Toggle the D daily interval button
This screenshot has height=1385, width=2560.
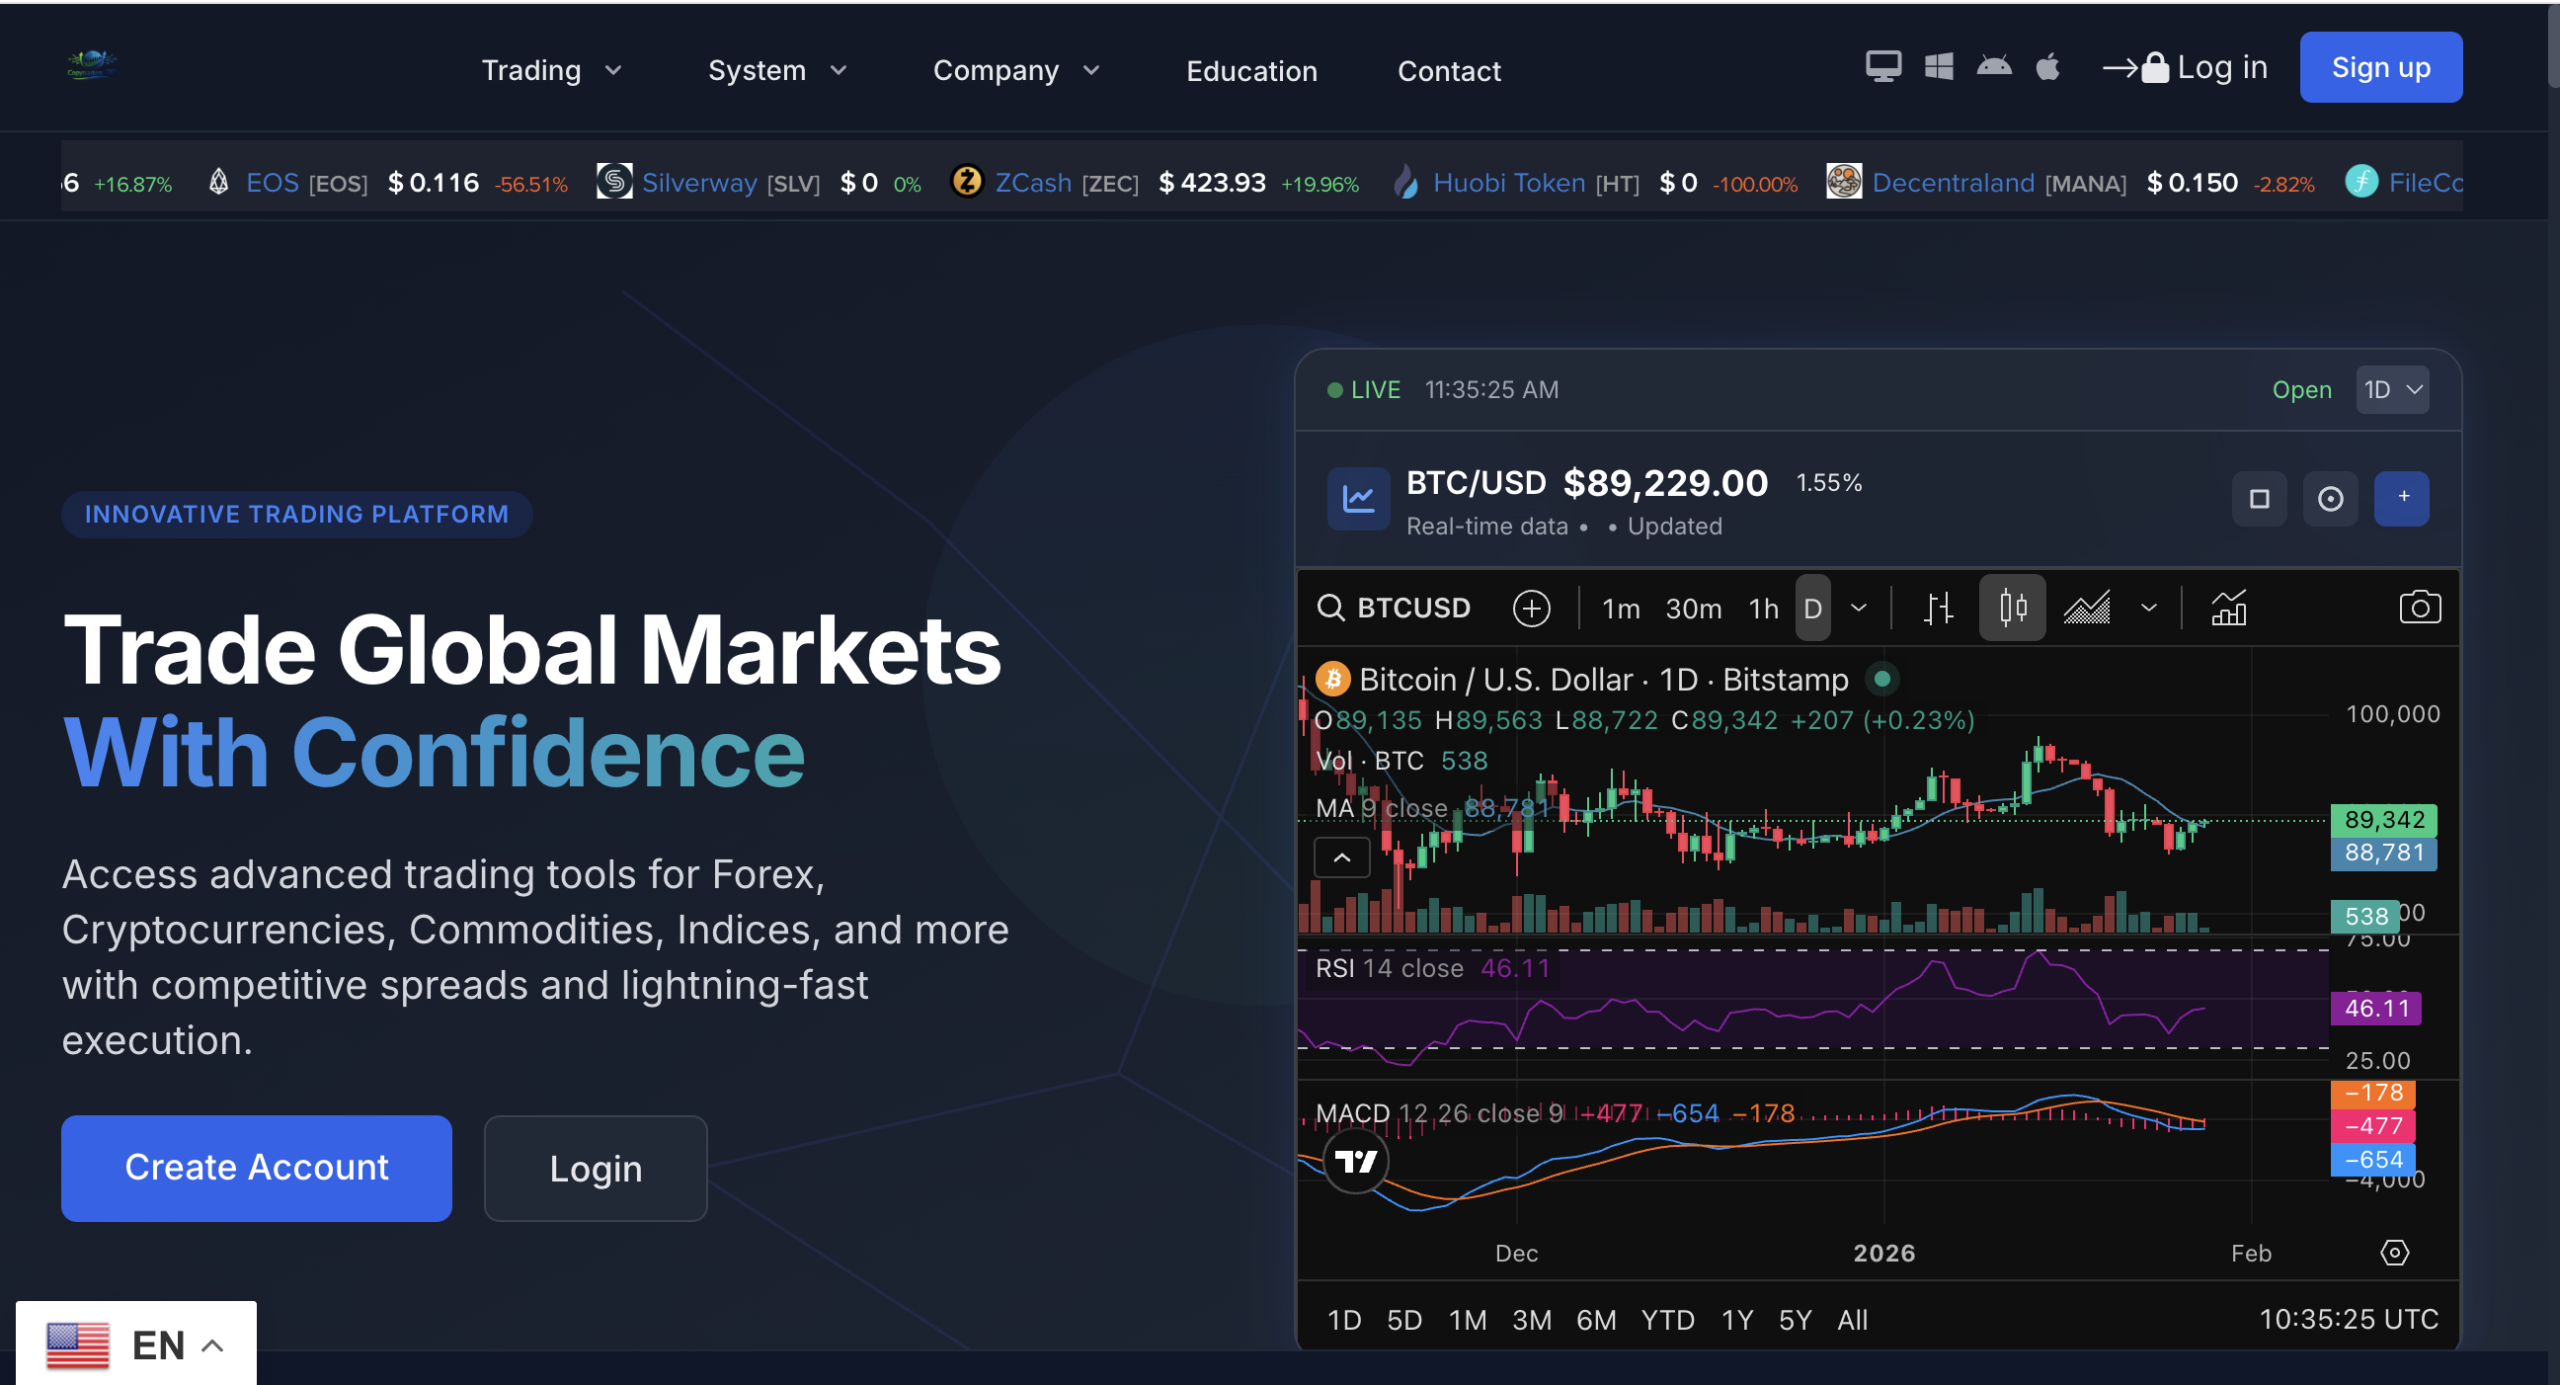(1812, 608)
